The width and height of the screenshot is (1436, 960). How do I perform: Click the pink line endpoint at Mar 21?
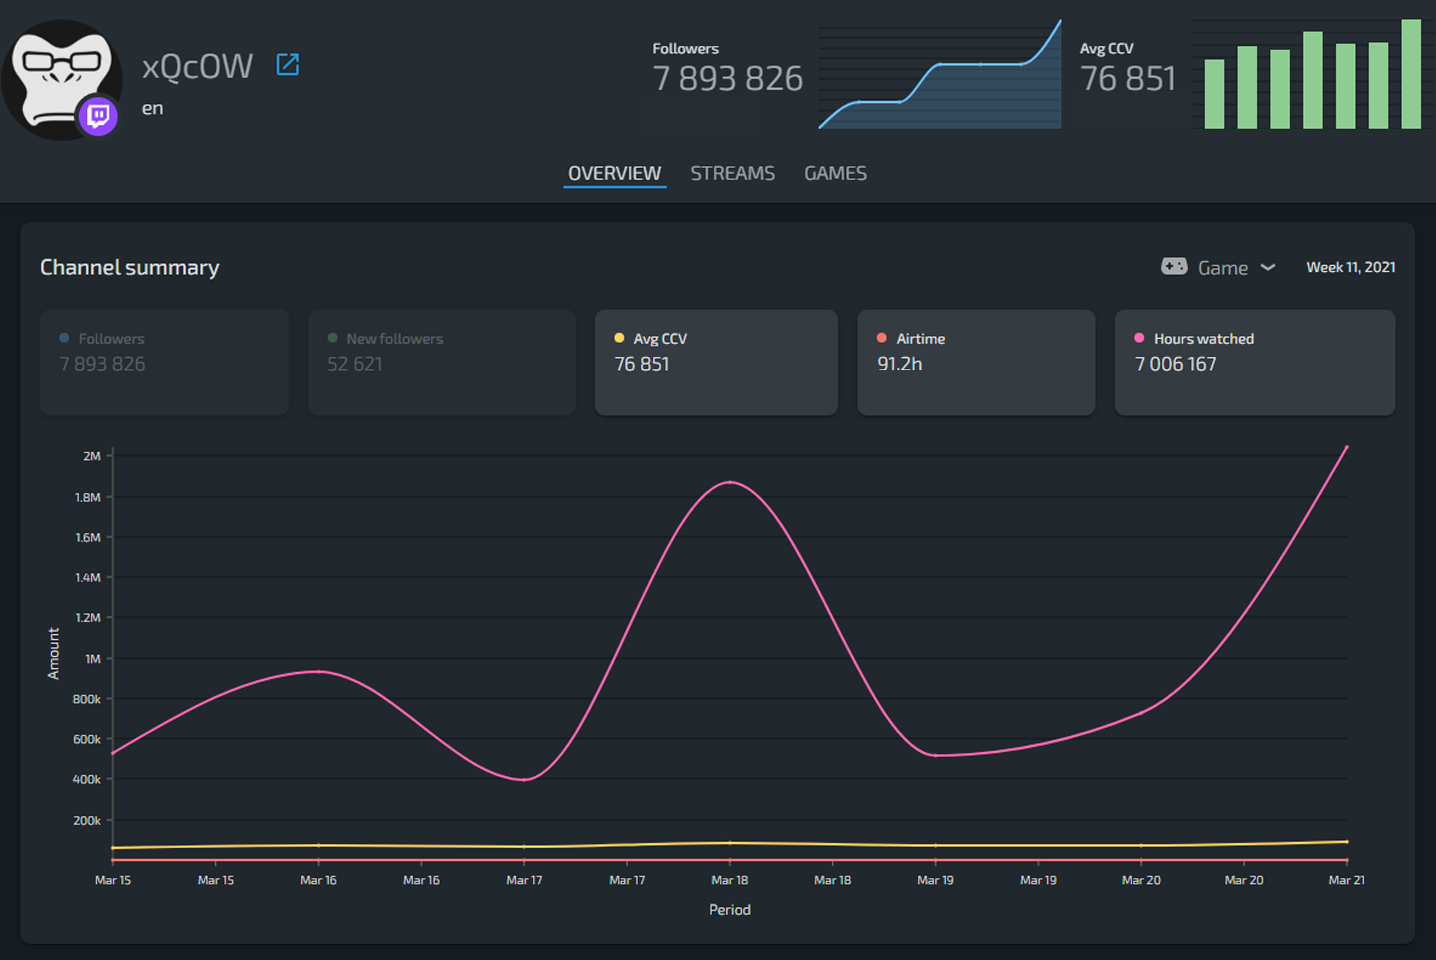coord(1346,447)
